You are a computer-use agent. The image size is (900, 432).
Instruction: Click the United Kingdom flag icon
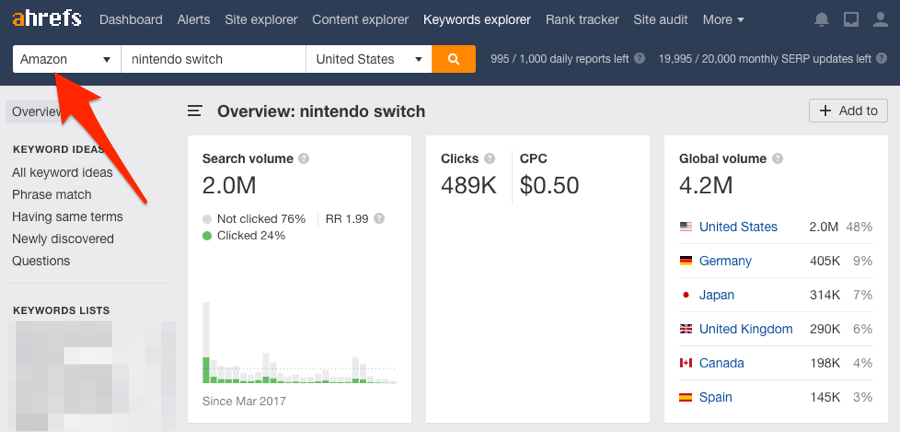(685, 329)
